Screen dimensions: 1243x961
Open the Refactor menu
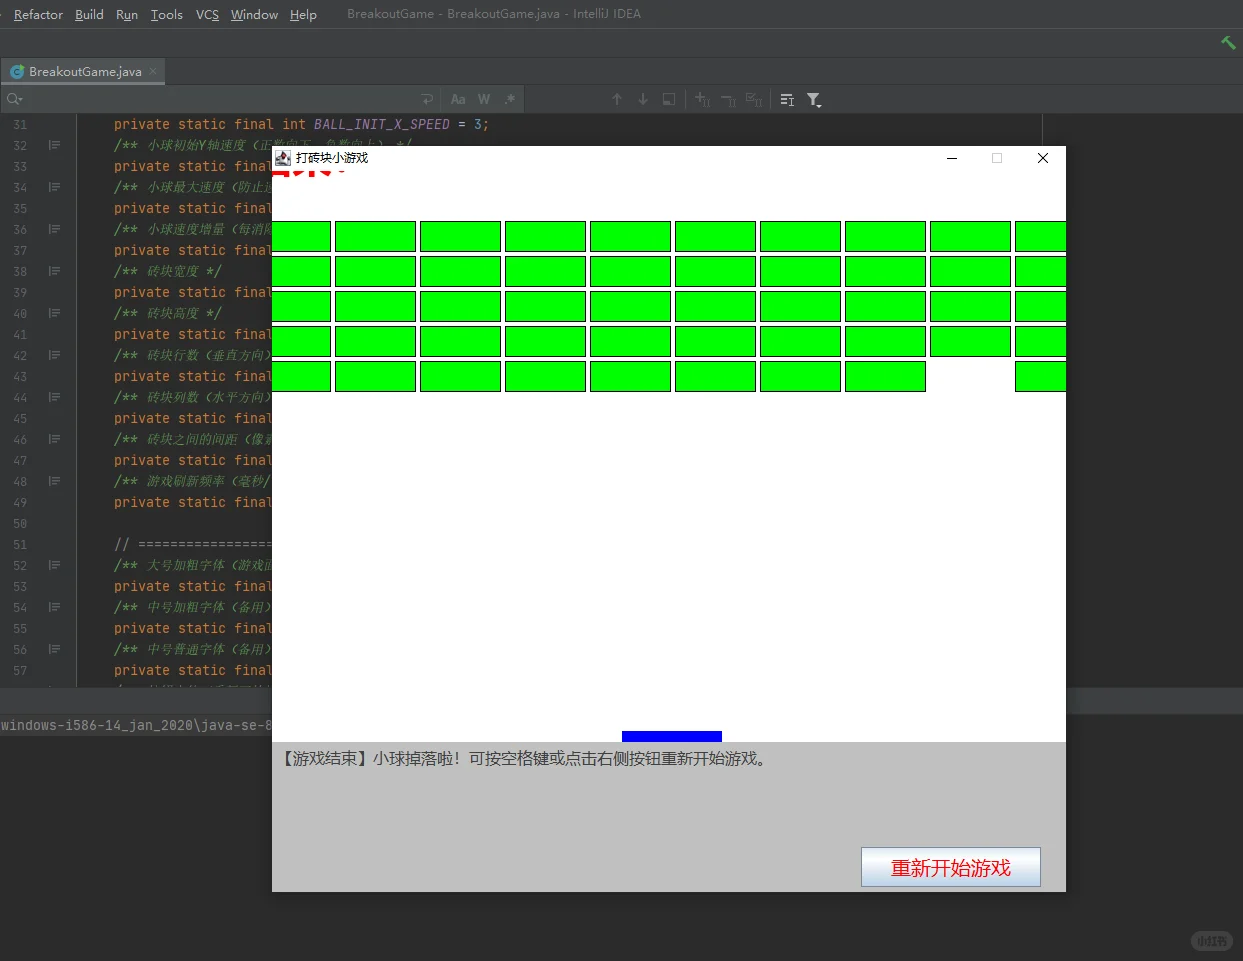coord(38,14)
